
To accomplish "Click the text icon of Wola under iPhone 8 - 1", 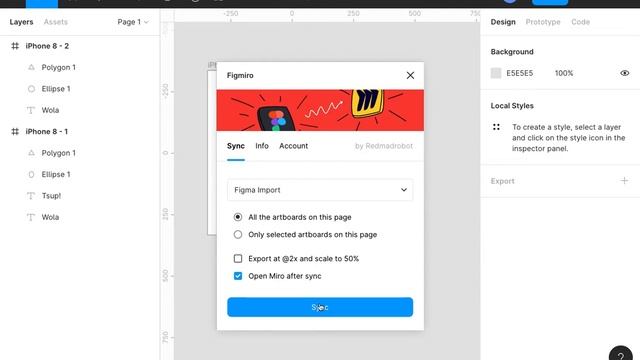I will point(31,217).
